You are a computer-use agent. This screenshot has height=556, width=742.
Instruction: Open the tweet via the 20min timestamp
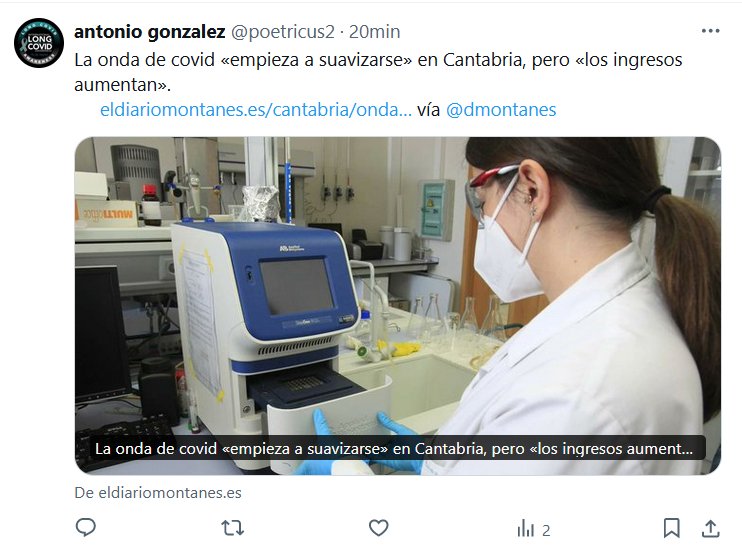coord(374,32)
